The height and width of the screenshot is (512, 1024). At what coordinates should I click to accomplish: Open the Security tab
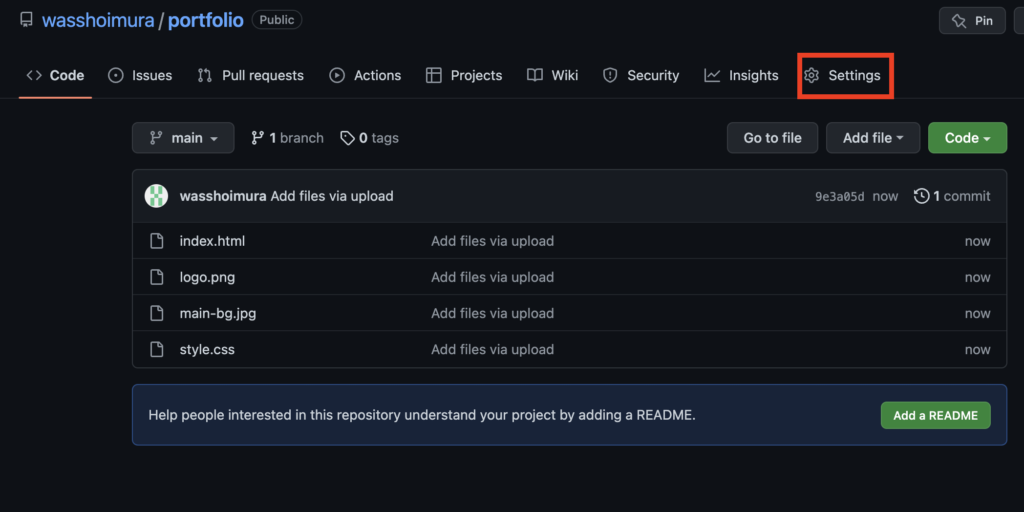pyautogui.click(x=641, y=76)
